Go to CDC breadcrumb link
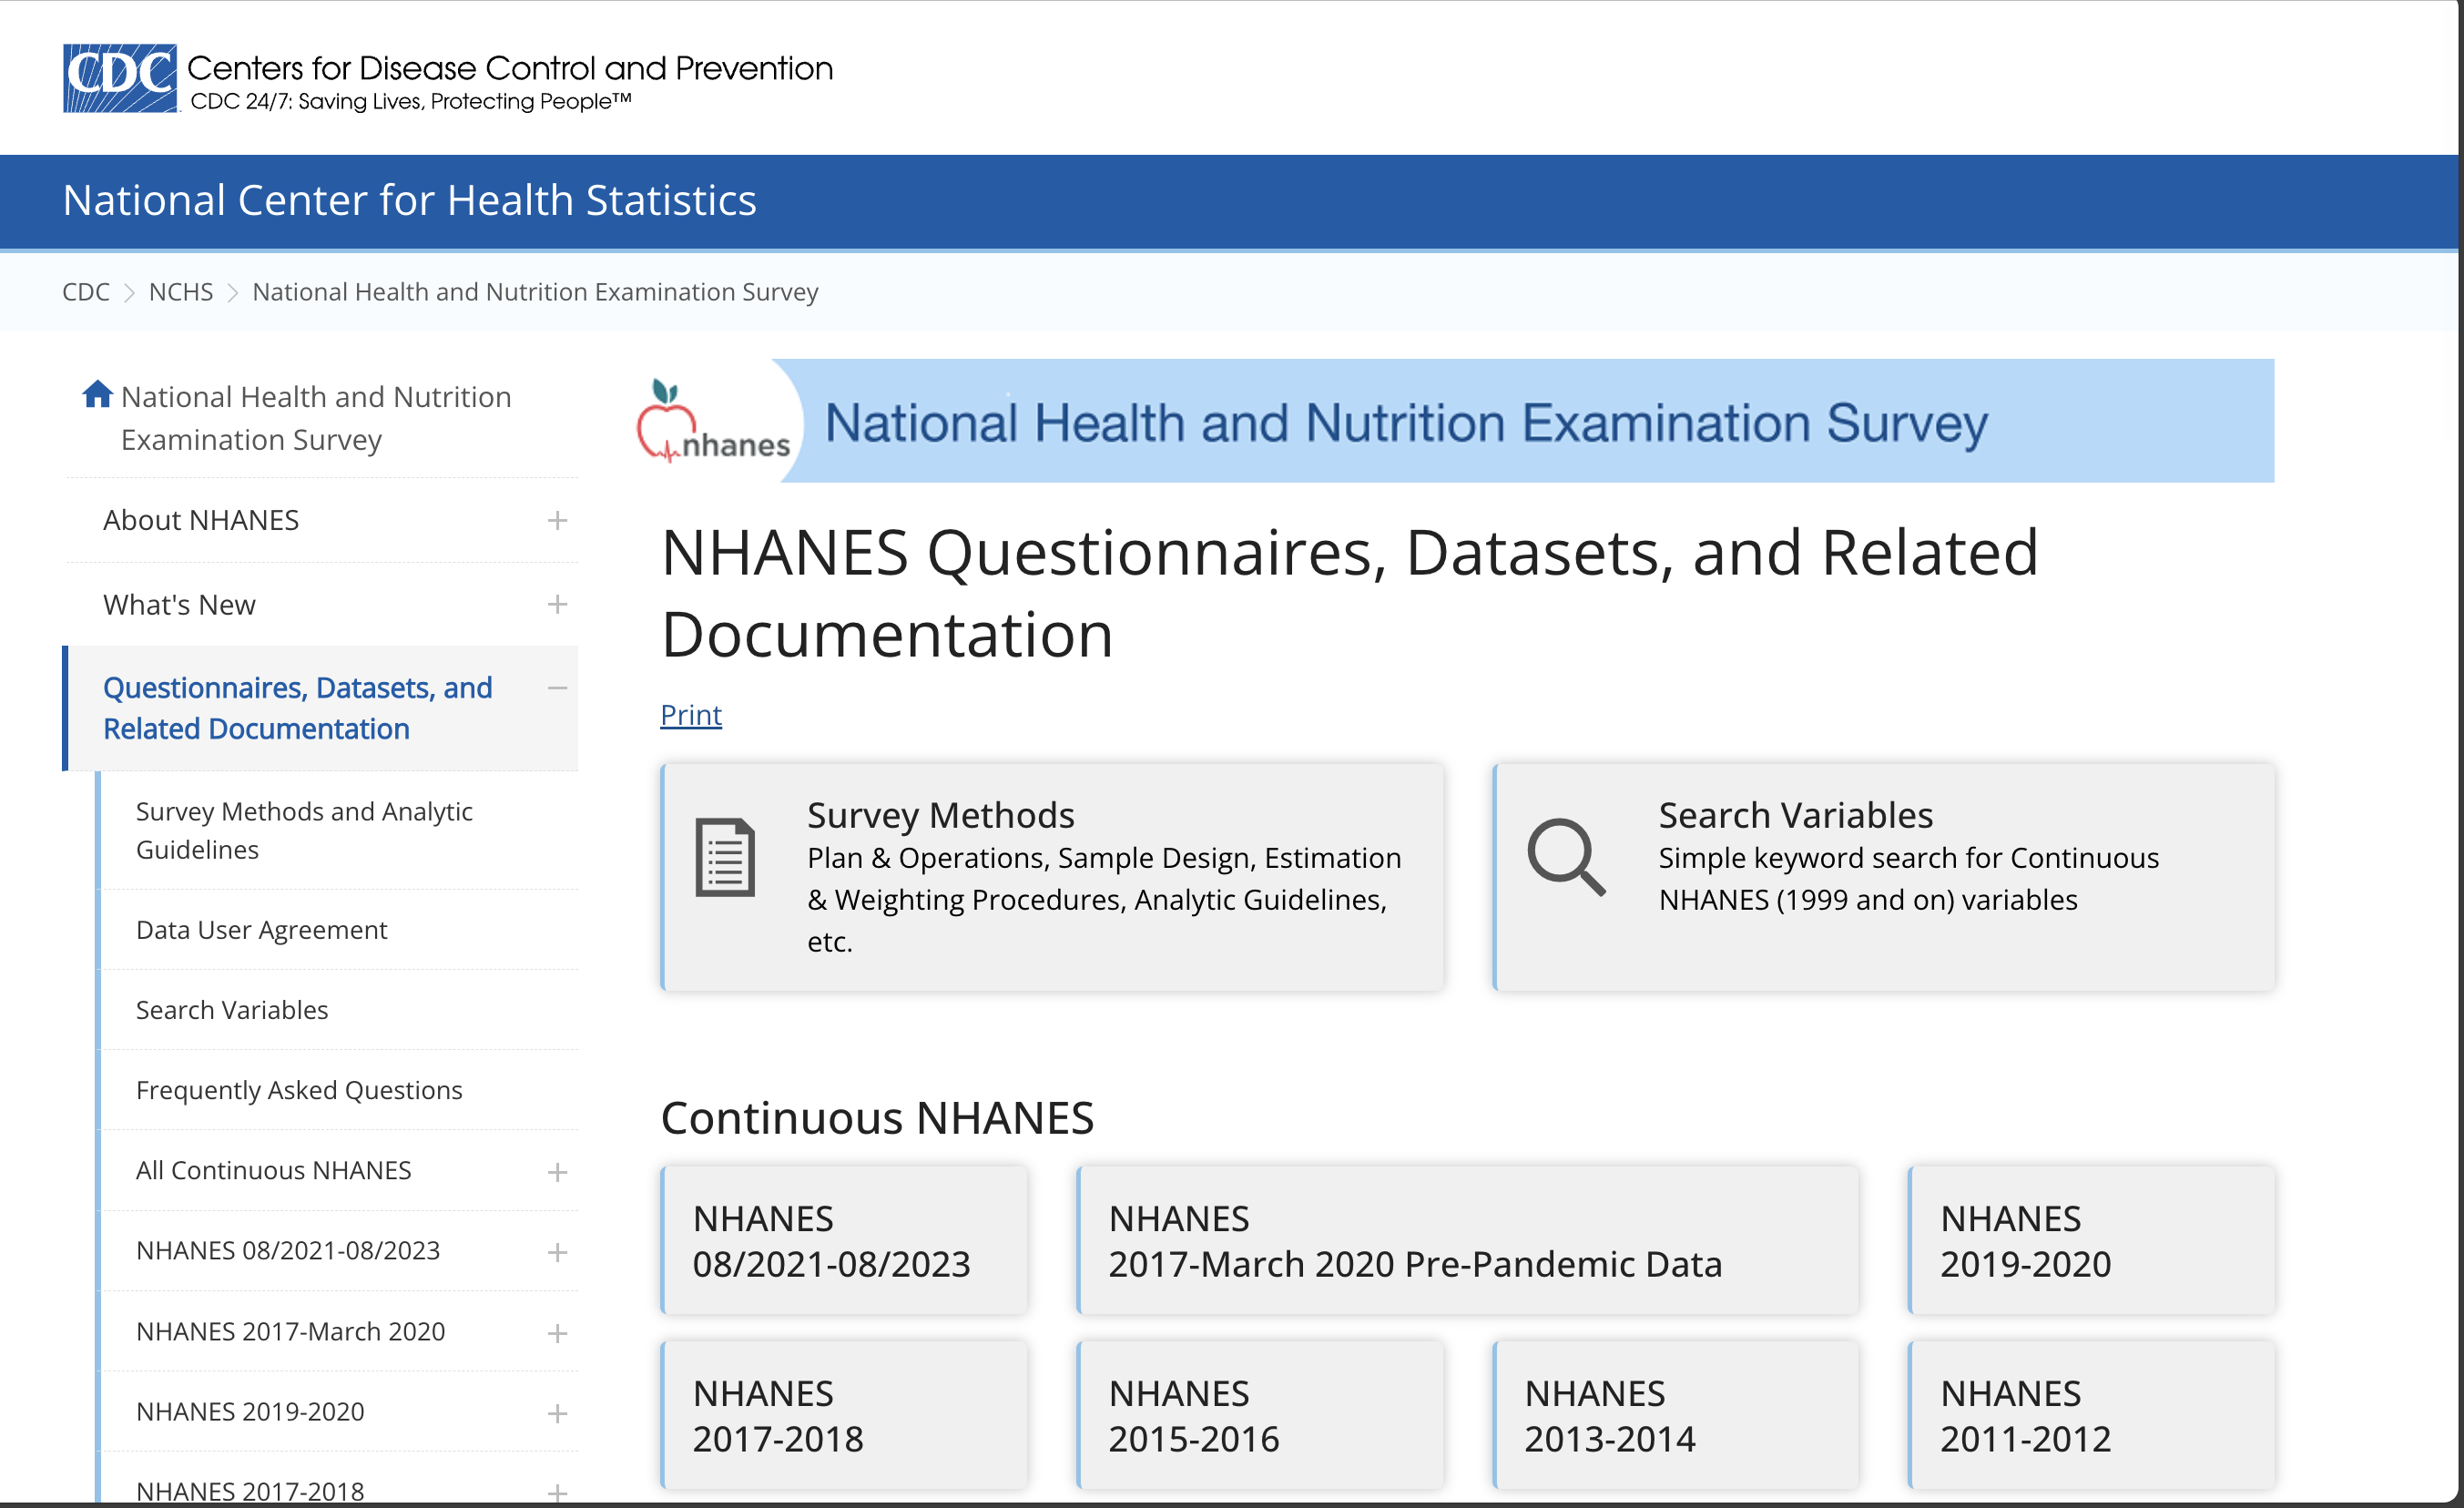Image resolution: width=2464 pixels, height=1508 pixels. [x=86, y=292]
